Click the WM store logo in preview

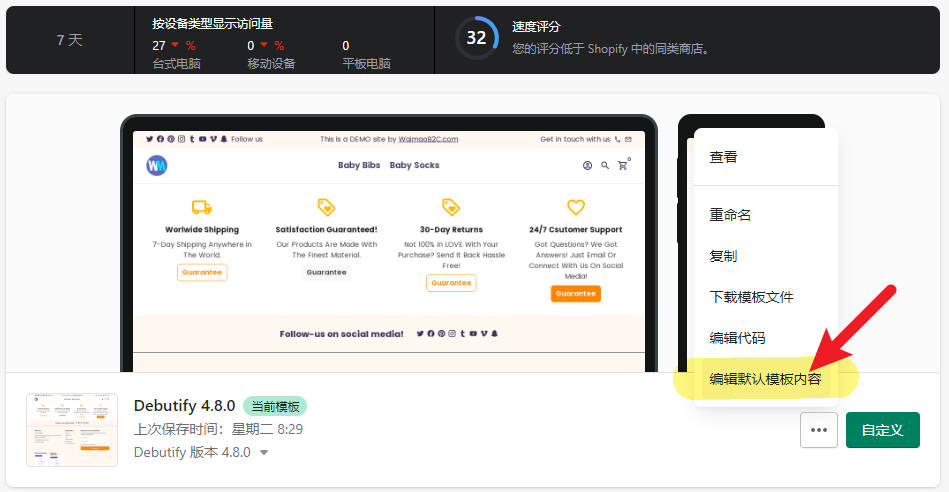click(x=157, y=165)
